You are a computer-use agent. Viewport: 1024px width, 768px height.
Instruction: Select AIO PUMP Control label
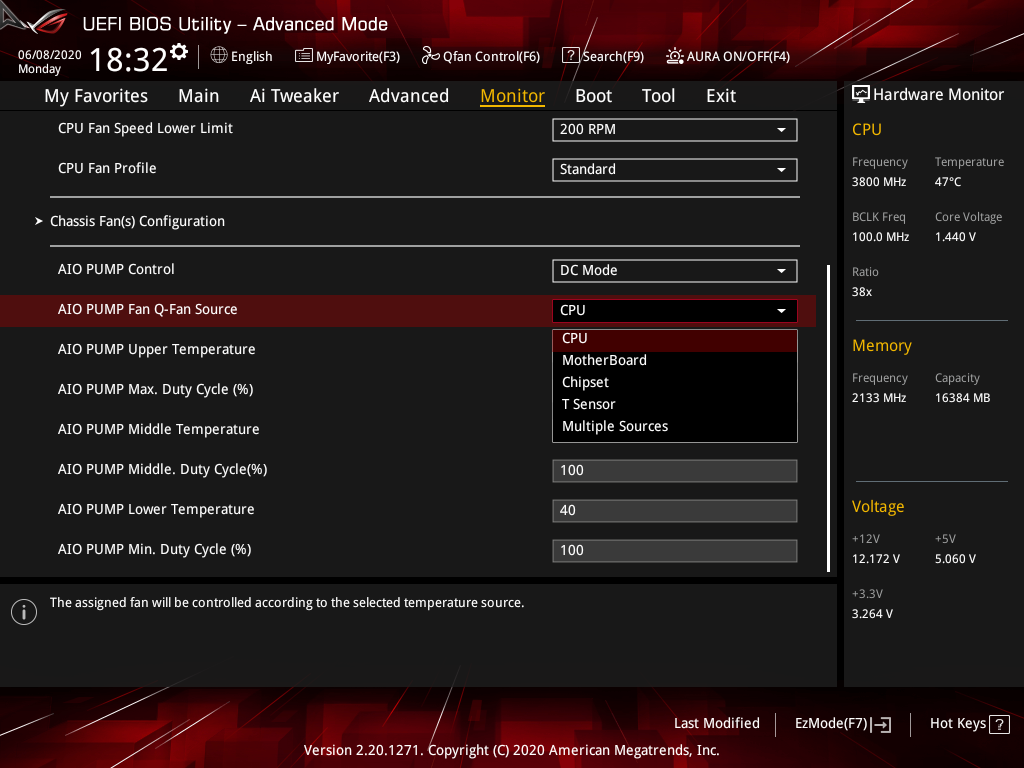click(x=116, y=269)
